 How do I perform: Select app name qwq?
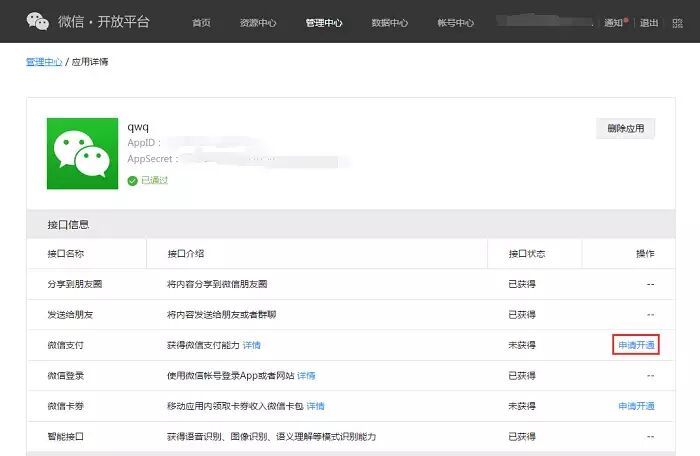click(138, 126)
